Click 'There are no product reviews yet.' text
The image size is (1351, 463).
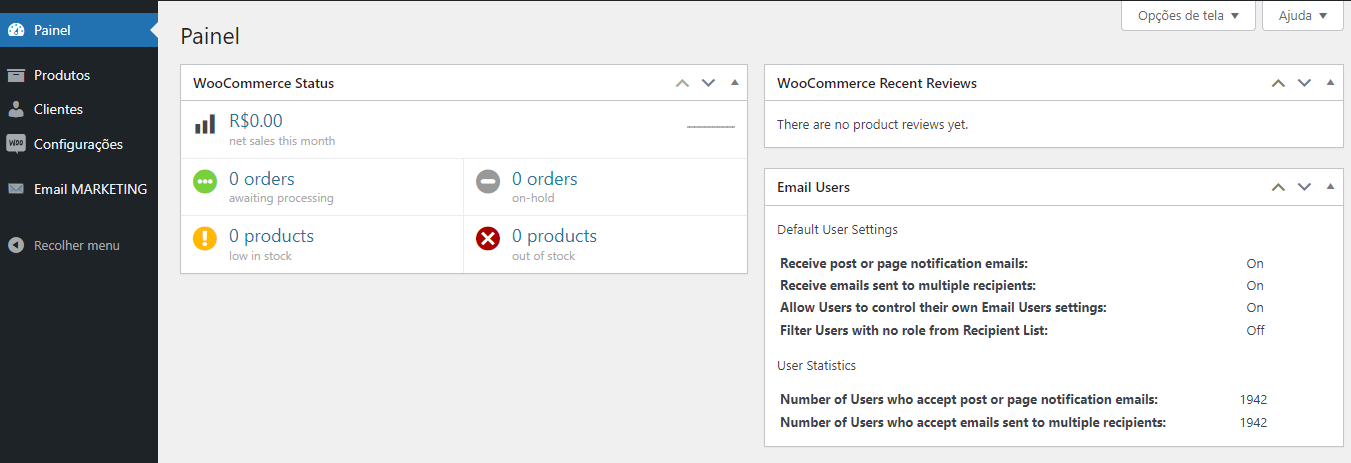873,125
